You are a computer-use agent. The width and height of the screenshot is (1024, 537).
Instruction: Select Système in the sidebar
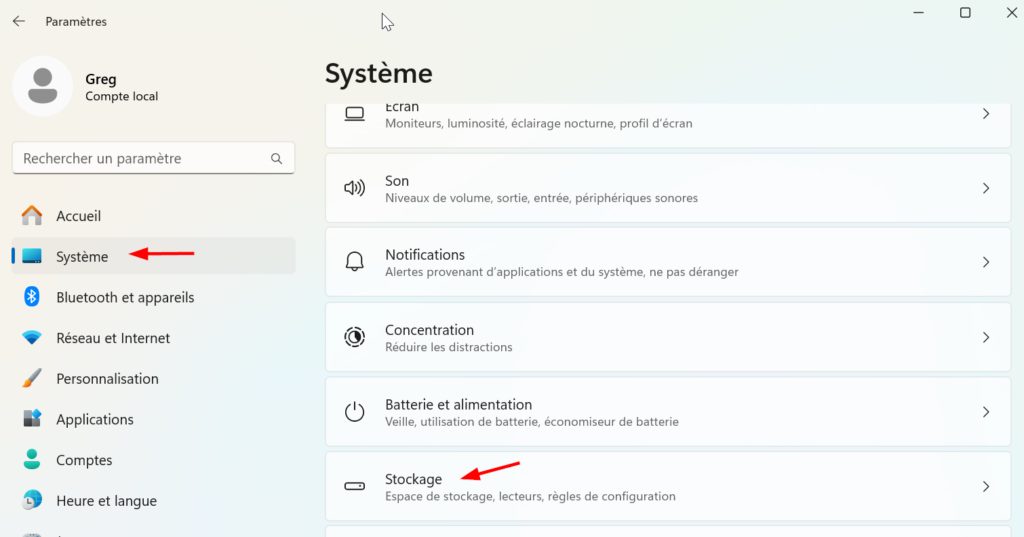click(x=153, y=256)
